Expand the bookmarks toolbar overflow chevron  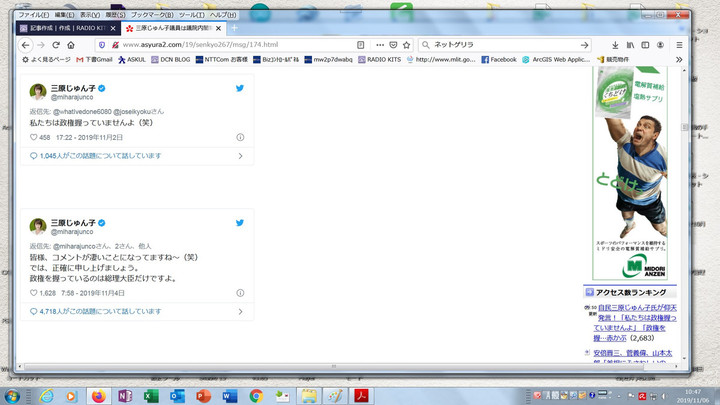[x=679, y=60]
